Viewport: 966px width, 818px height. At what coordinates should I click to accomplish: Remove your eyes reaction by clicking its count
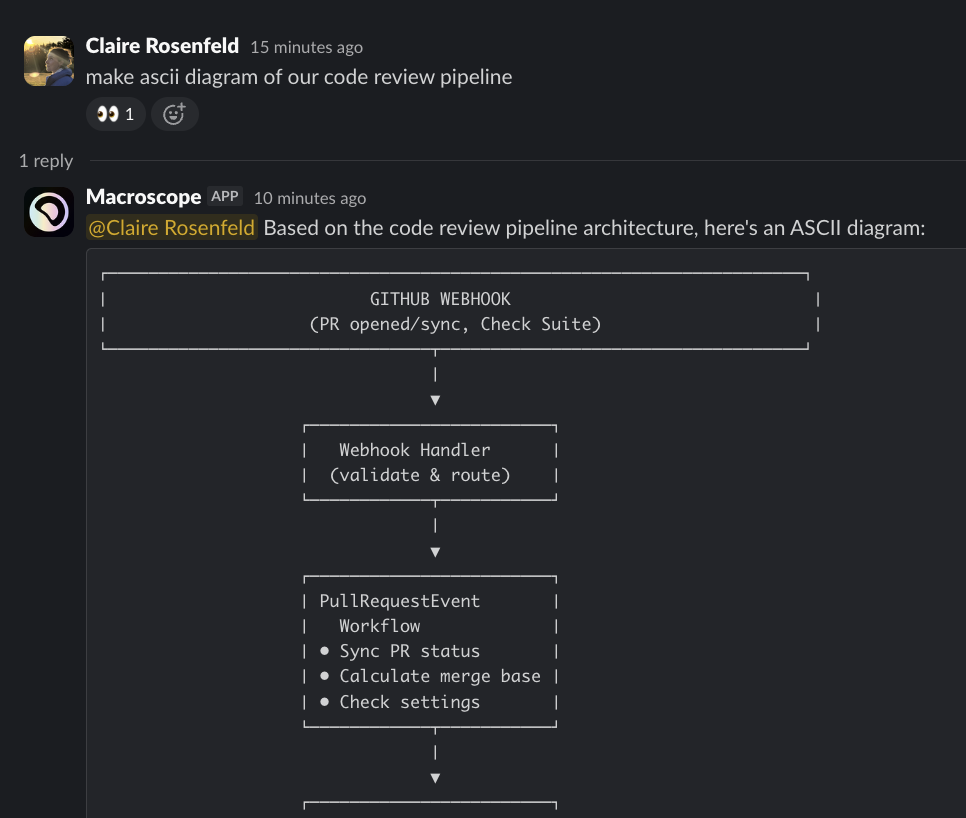click(x=128, y=114)
